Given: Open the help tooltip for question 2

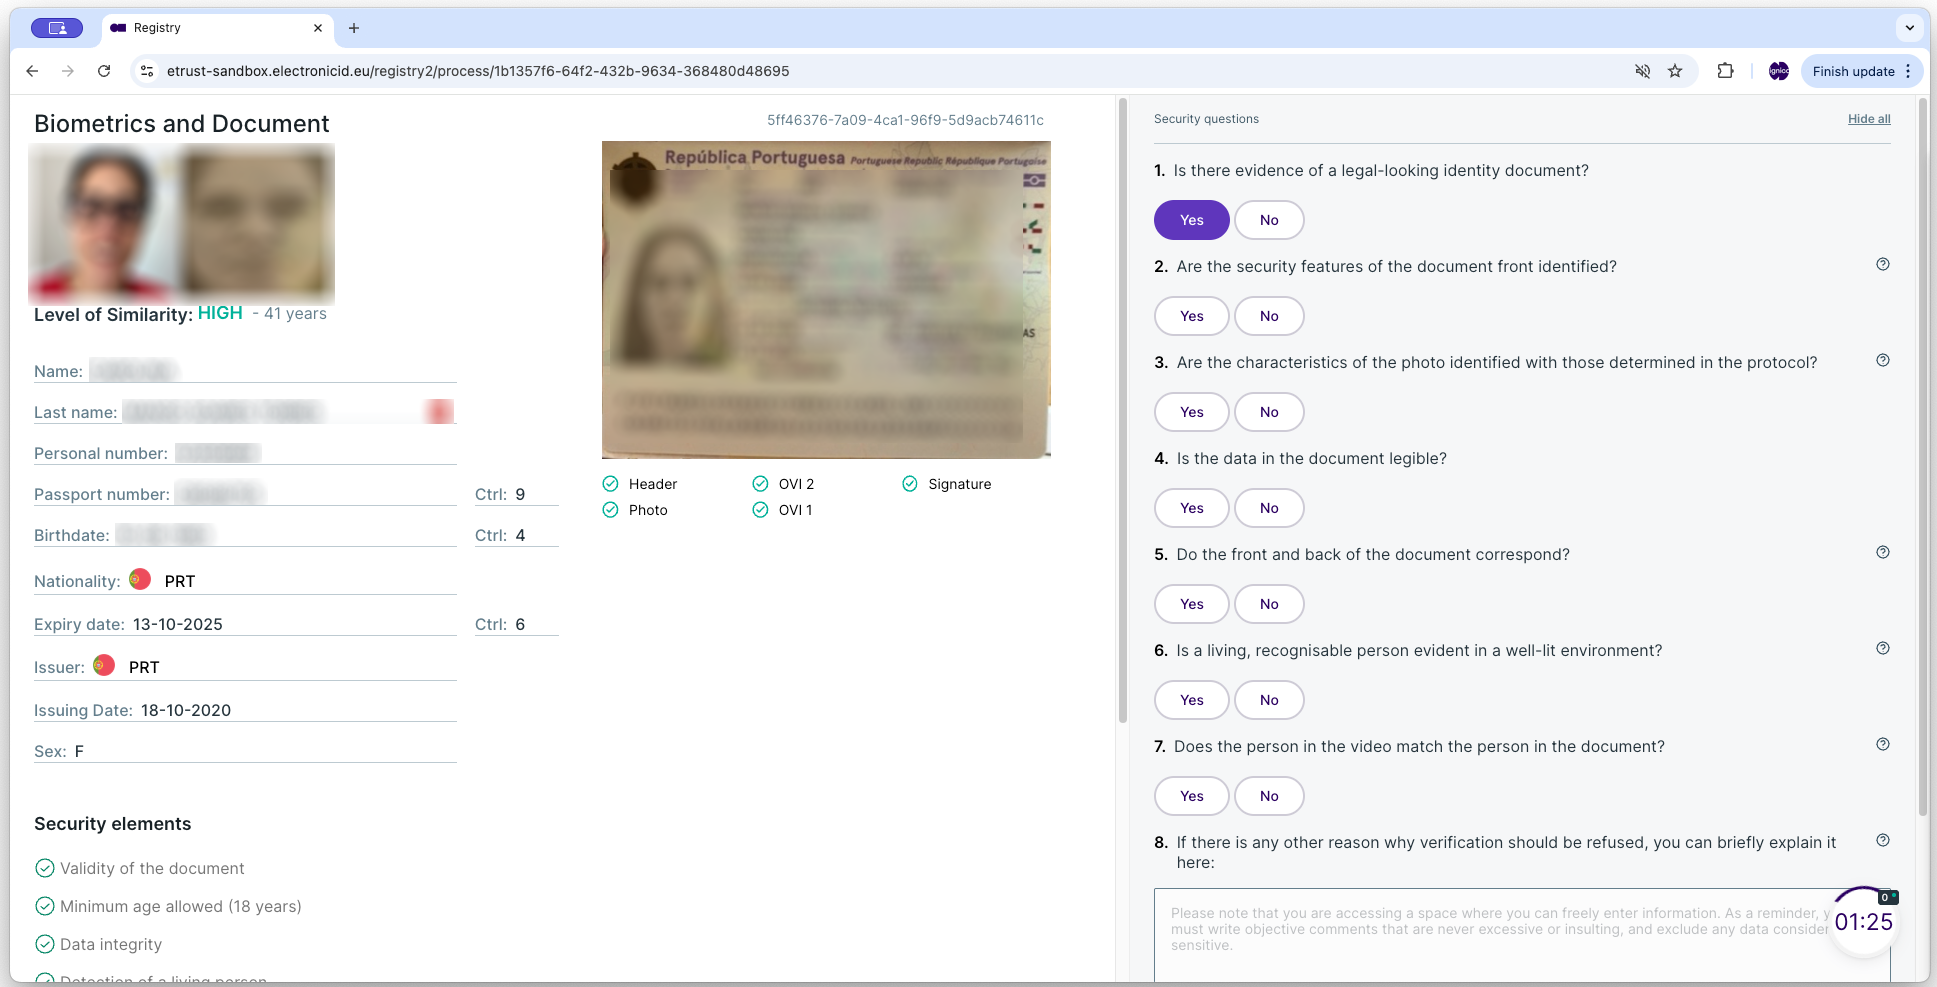Looking at the screenshot, I should pyautogui.click(x=1883, y=264).
